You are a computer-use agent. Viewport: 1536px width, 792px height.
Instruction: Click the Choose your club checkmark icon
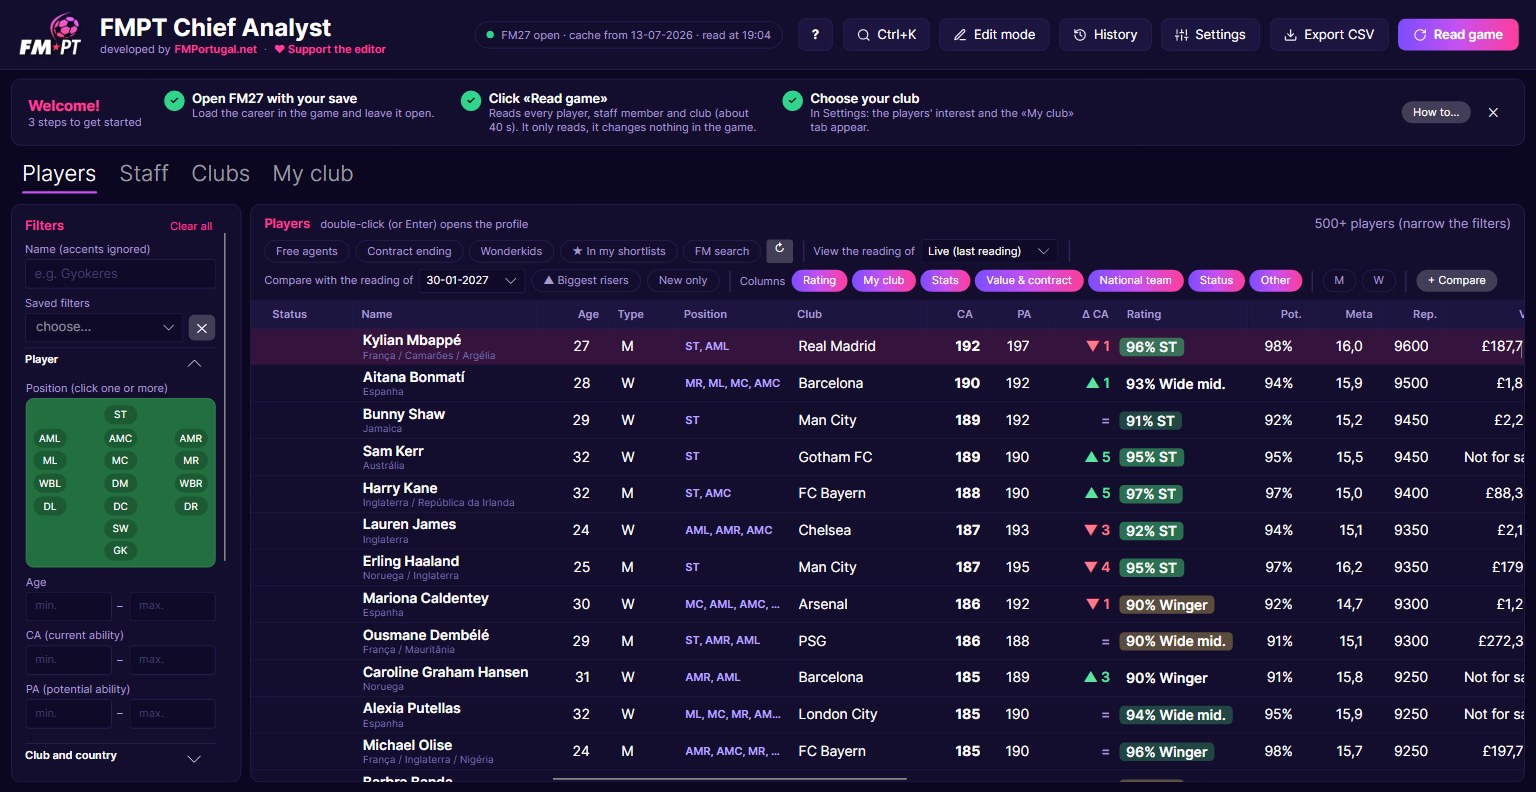click(x=792, y=101)
